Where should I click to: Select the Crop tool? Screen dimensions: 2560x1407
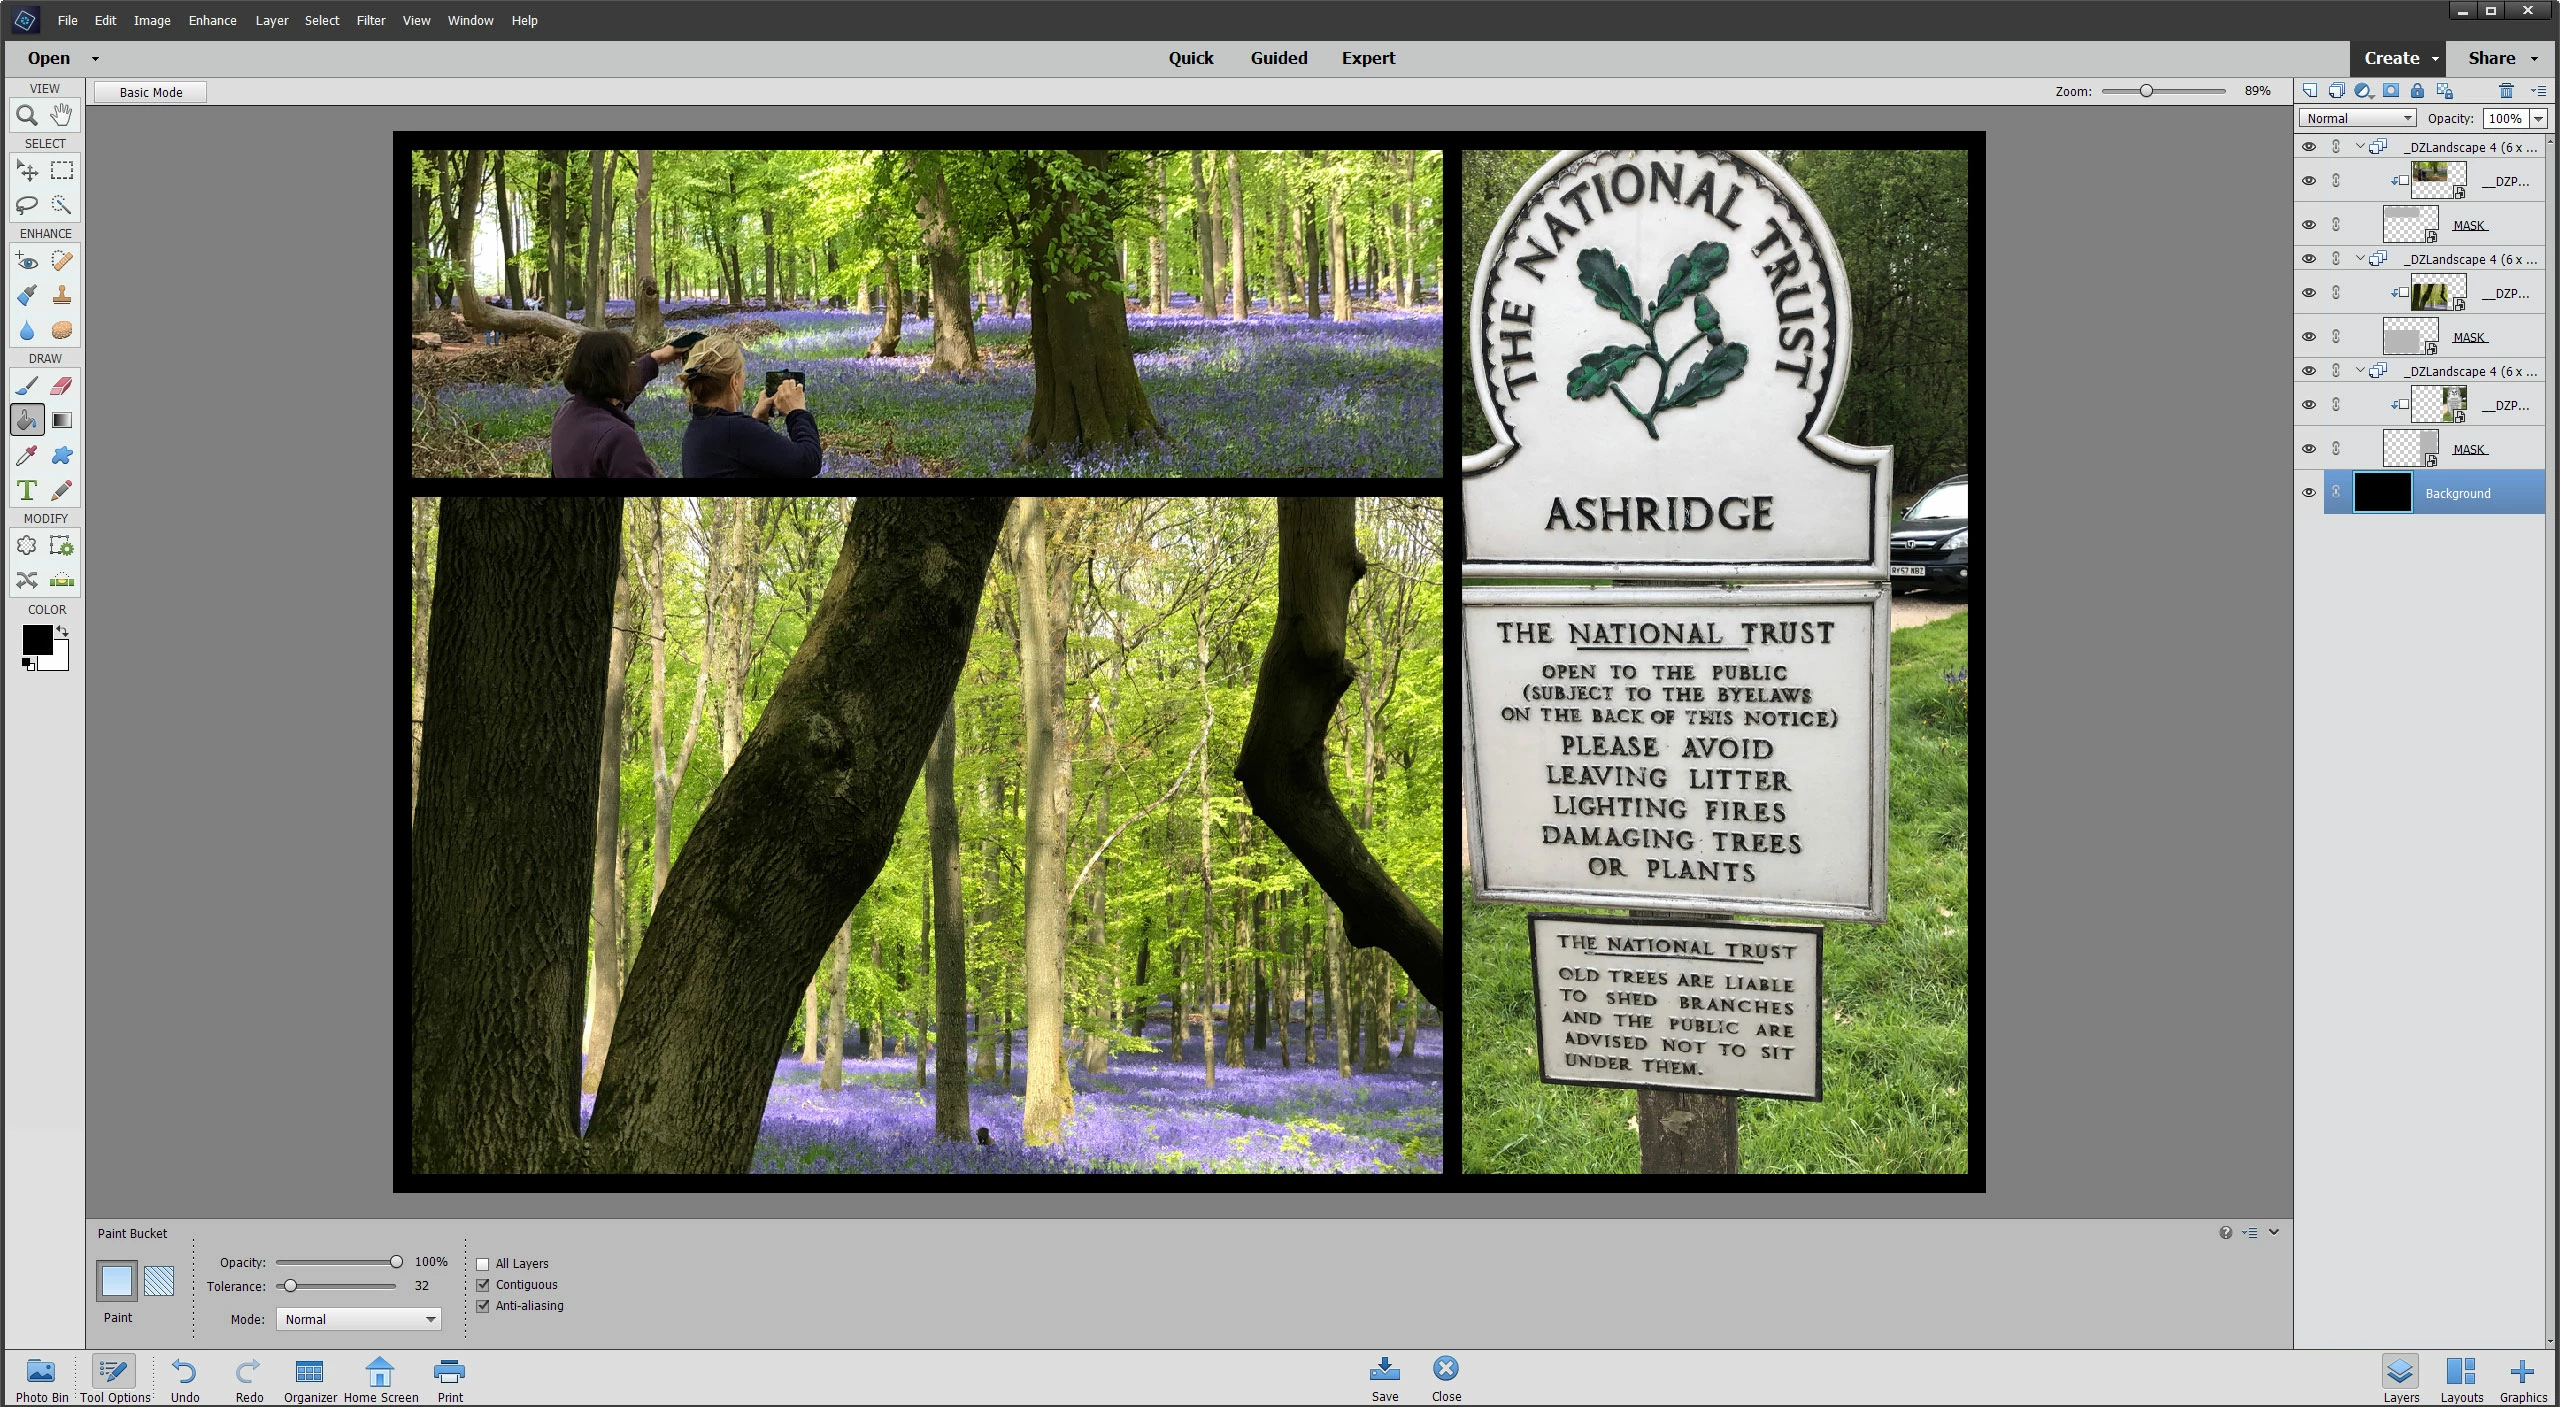coord(27,546)
